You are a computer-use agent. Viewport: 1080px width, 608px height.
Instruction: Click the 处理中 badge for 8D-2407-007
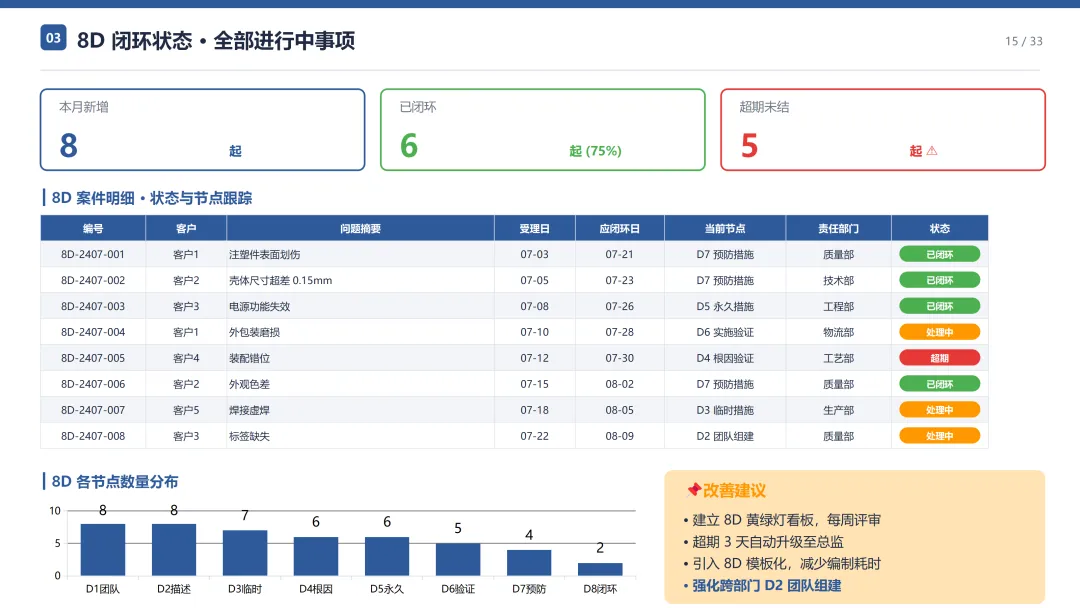(939, 410)
